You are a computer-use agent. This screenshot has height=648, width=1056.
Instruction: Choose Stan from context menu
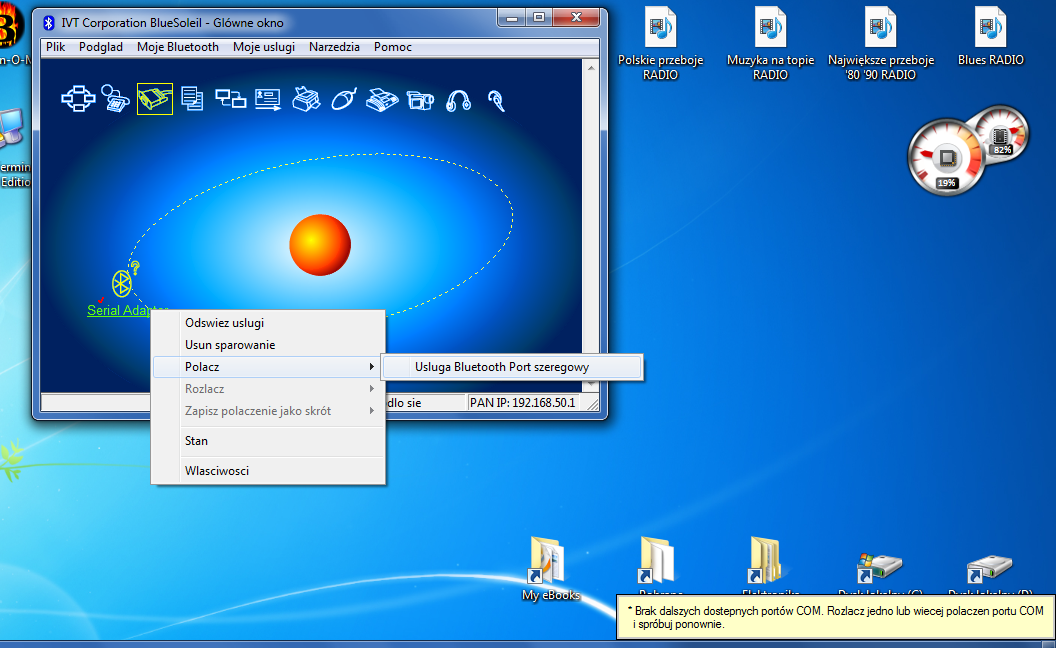[x=269, y=441]
